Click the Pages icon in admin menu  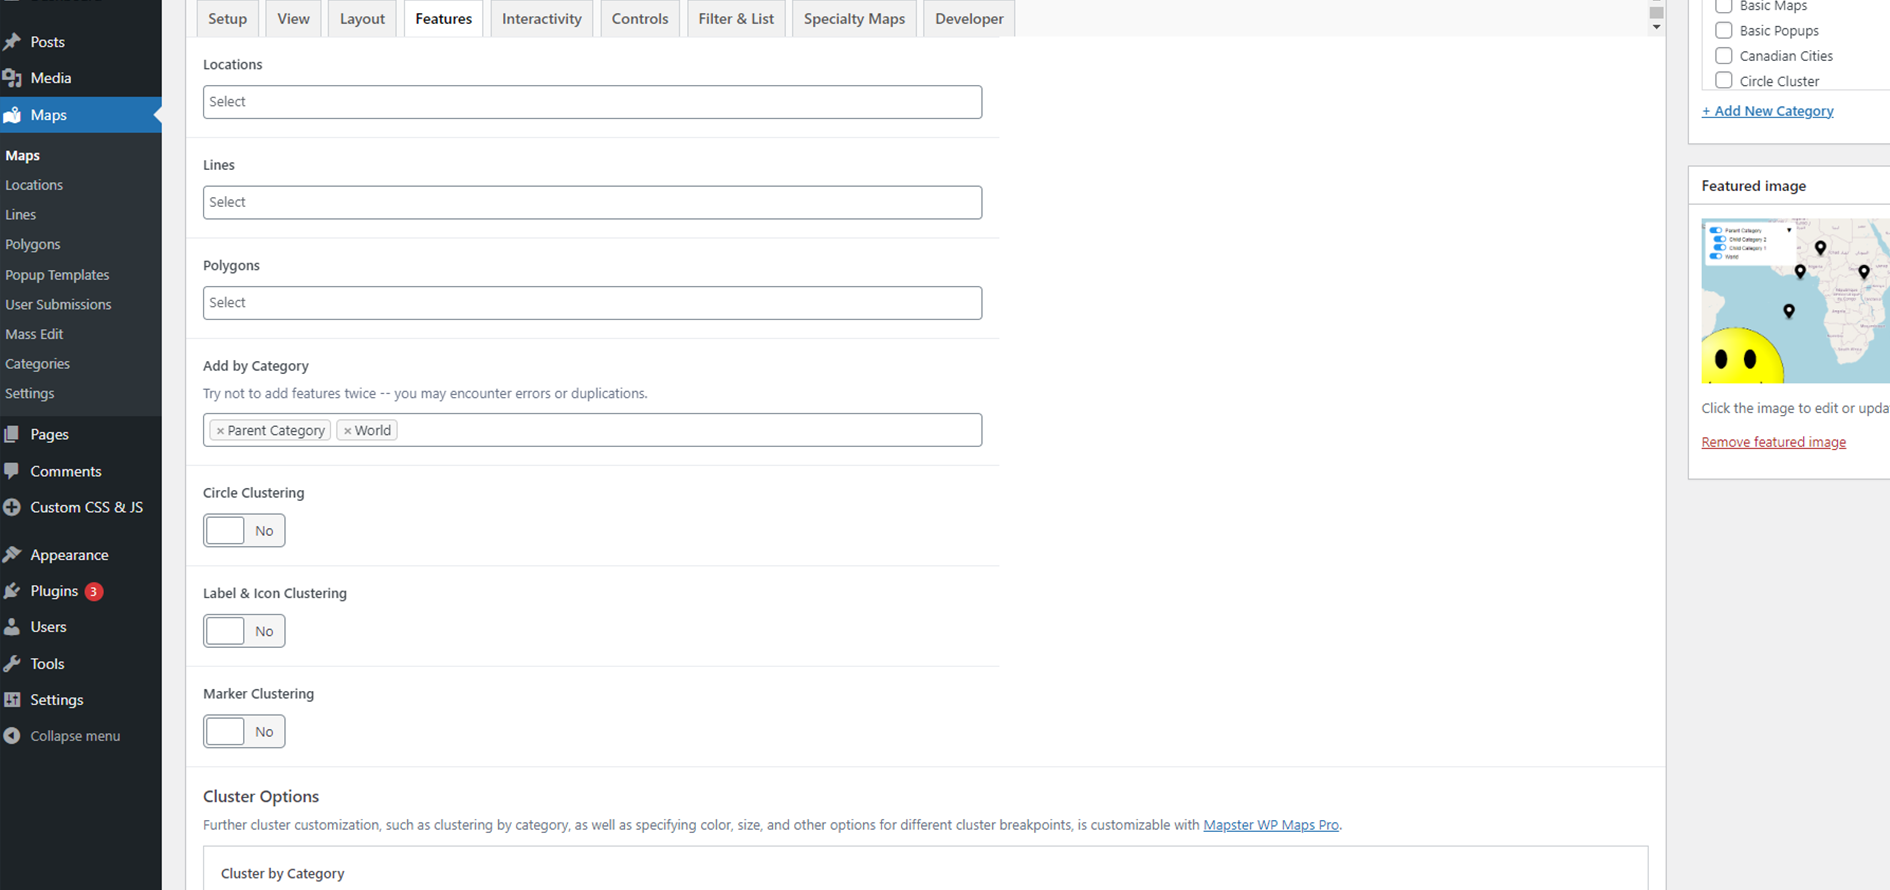[12, 434]
